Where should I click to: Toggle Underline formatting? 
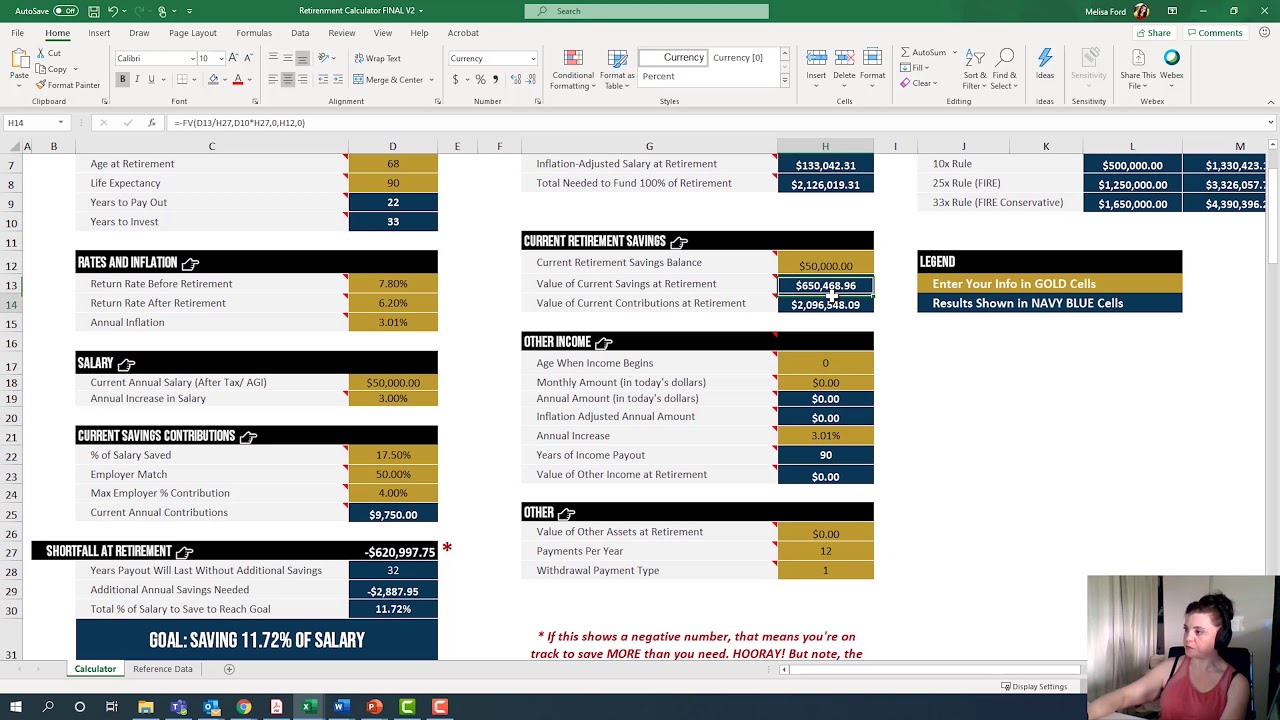tap(151, 80)
